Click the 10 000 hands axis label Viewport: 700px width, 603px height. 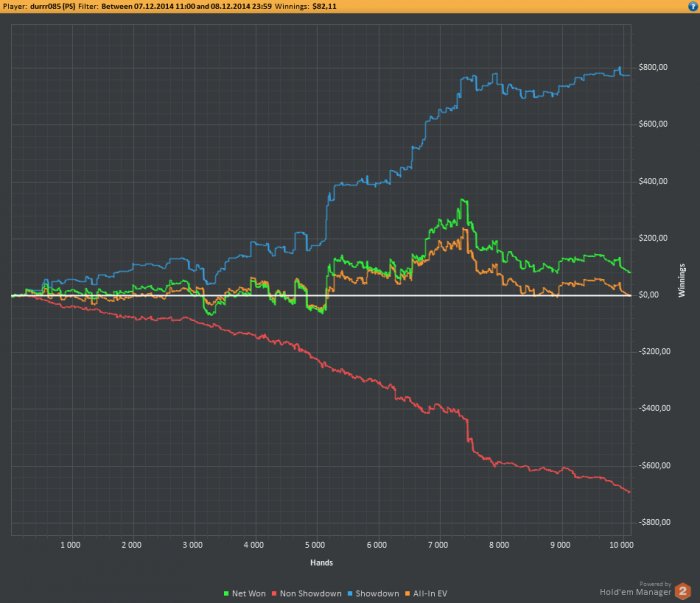[621, 545]
